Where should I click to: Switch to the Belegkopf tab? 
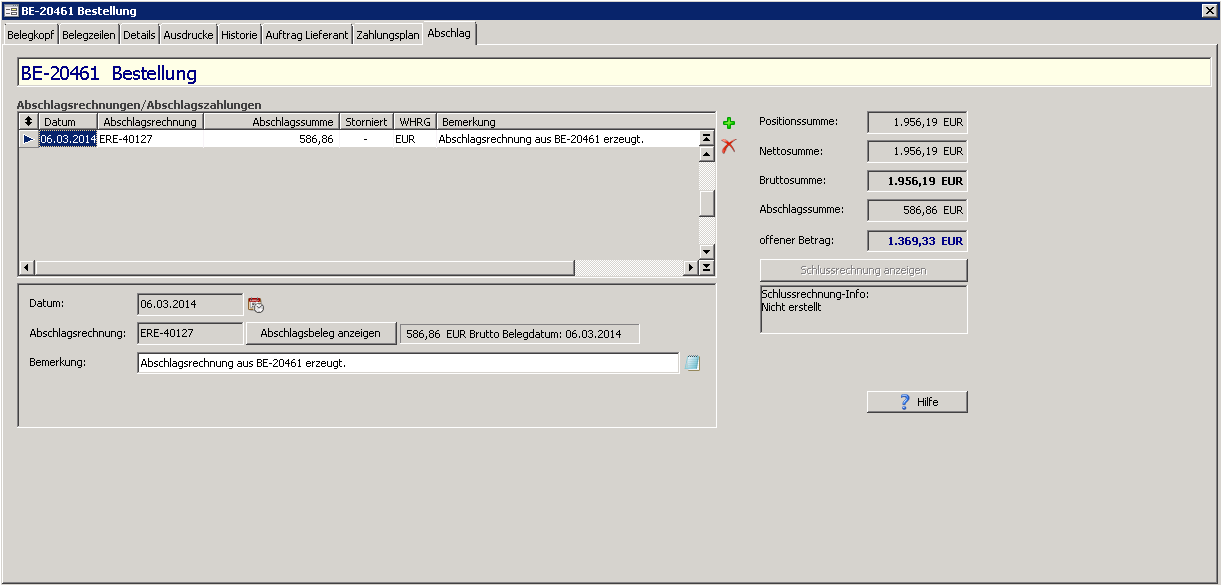coord(31,35)
